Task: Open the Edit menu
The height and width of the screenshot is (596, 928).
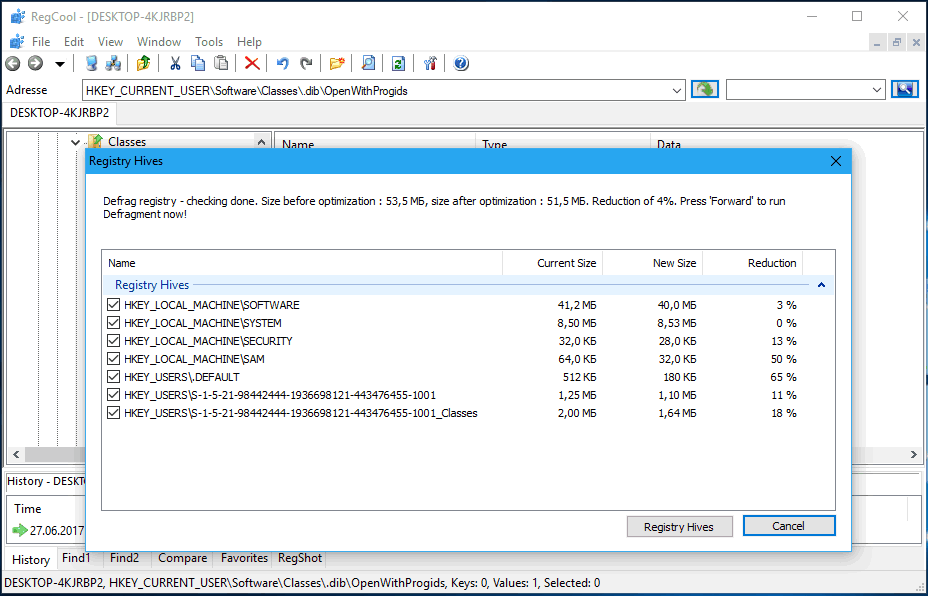Action: 74,41
